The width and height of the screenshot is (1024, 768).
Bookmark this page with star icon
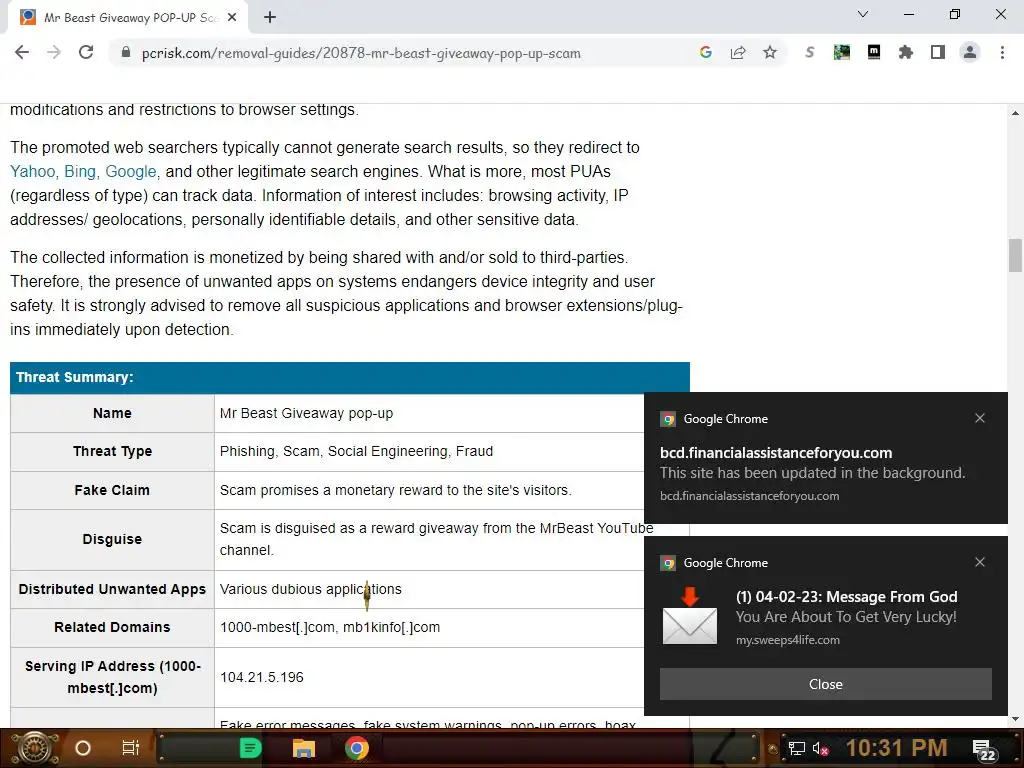(770, 52)
